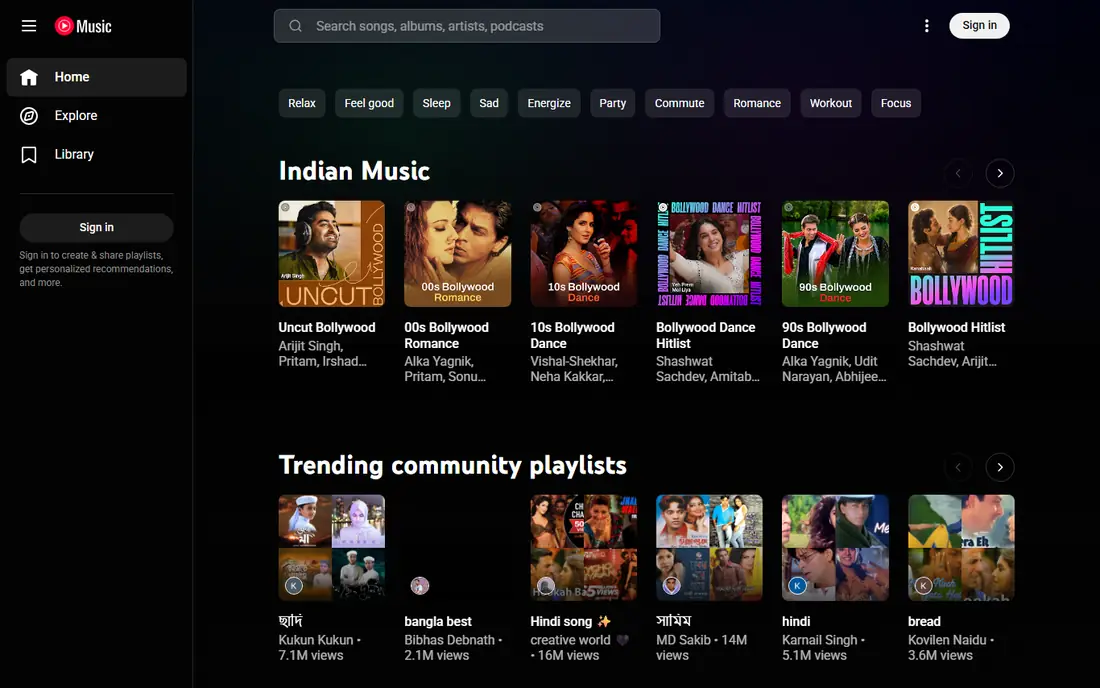
Task: Open Explore in sidebar
Action: click(x=97, y=116)
